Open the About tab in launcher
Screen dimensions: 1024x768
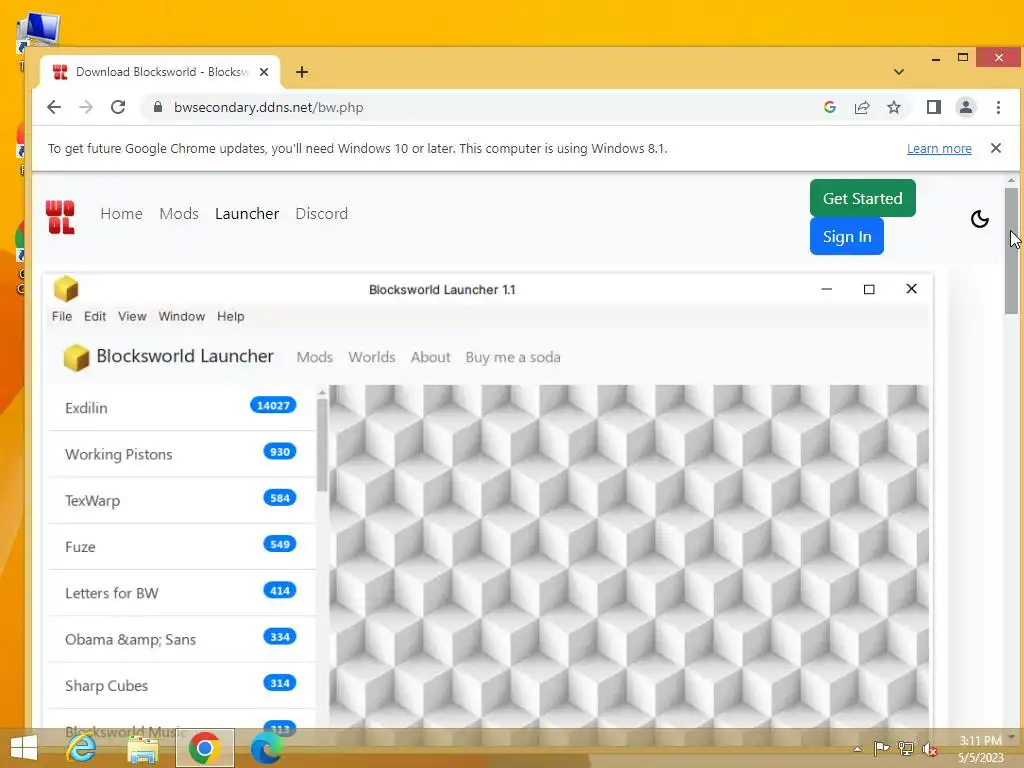click(x=430, y=357)
